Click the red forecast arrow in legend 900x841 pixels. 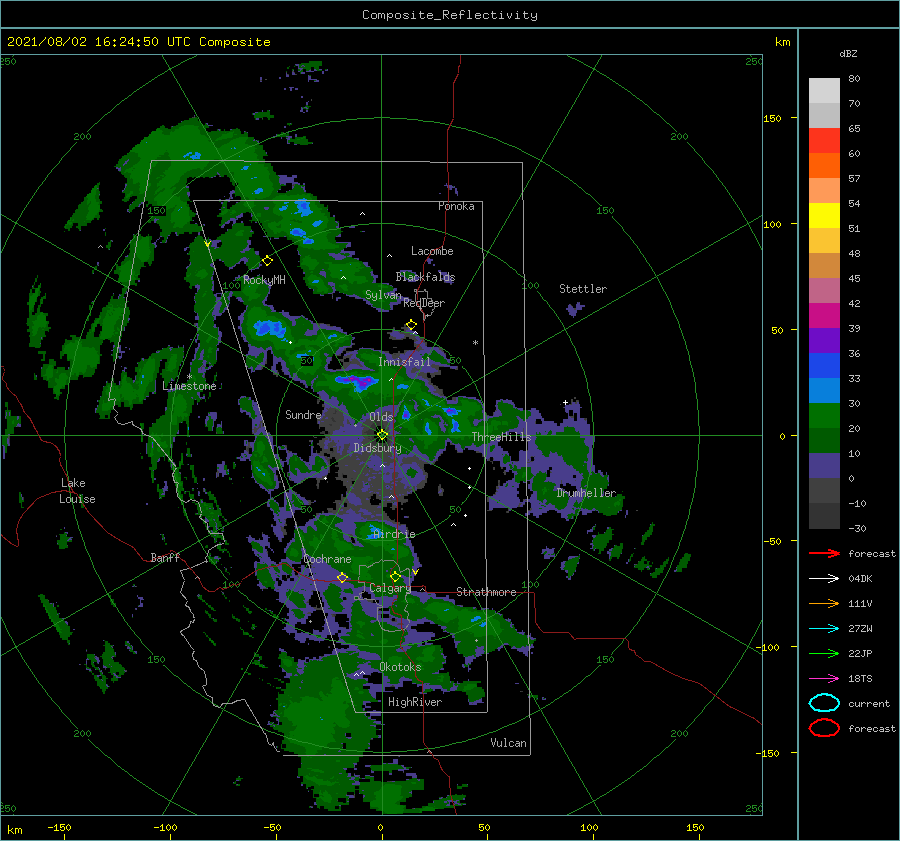pyautogui.click(x=824, y=553)
